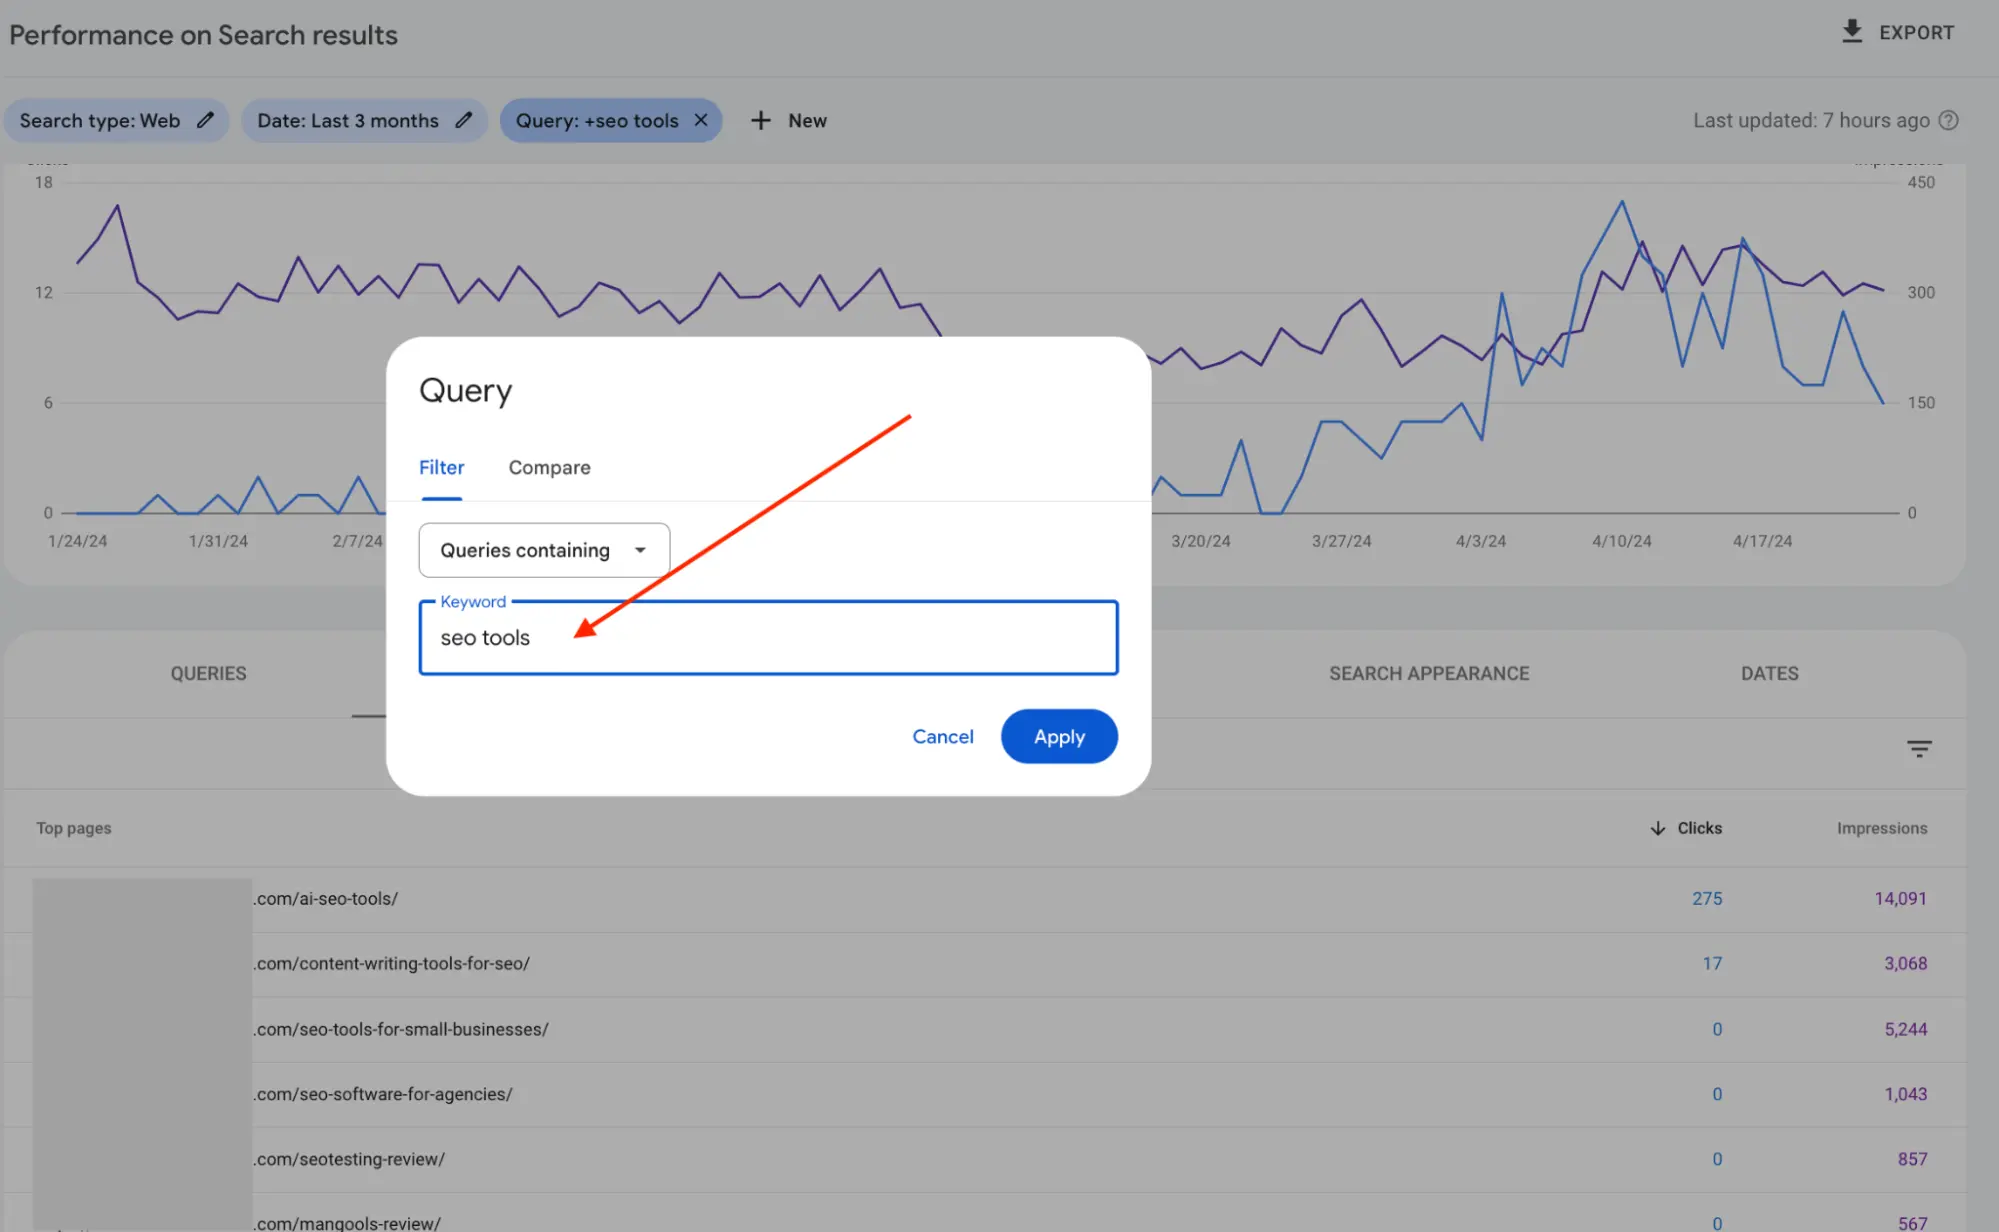Open the Queries containing dropdown
Image resolution: width=1999 pixels, height=1232 pixels.
coord(543,550)
